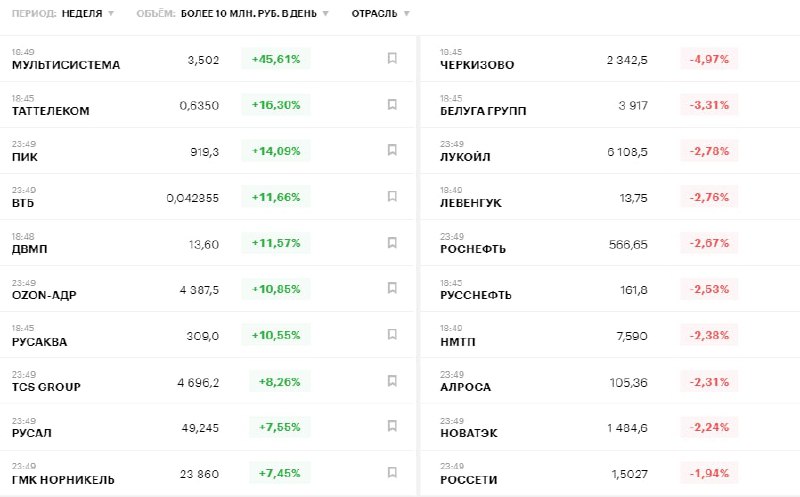Viewport: 800px width, 497px height.
Task: Select the НОВАТЭК stock row
Action: pyautogui.click(x=469, y=433)
